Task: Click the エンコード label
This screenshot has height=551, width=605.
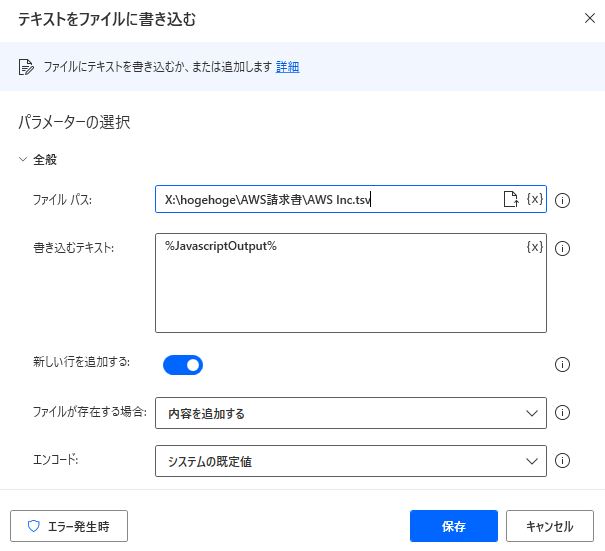Action: click(56, 460)
